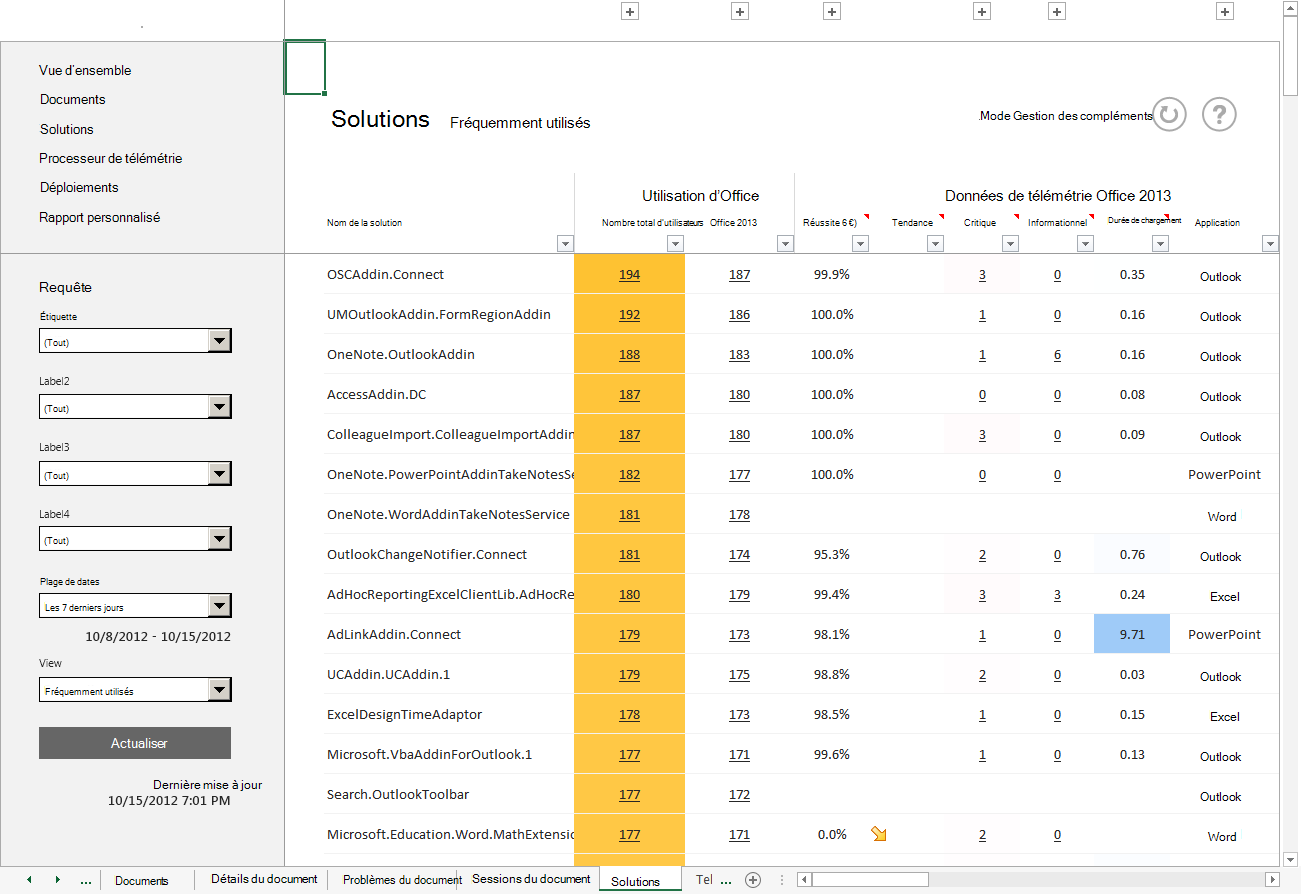This screenshot has height=894, width=1301.
Task: Open help with the question mark icon
Action: pos(1218,114)
